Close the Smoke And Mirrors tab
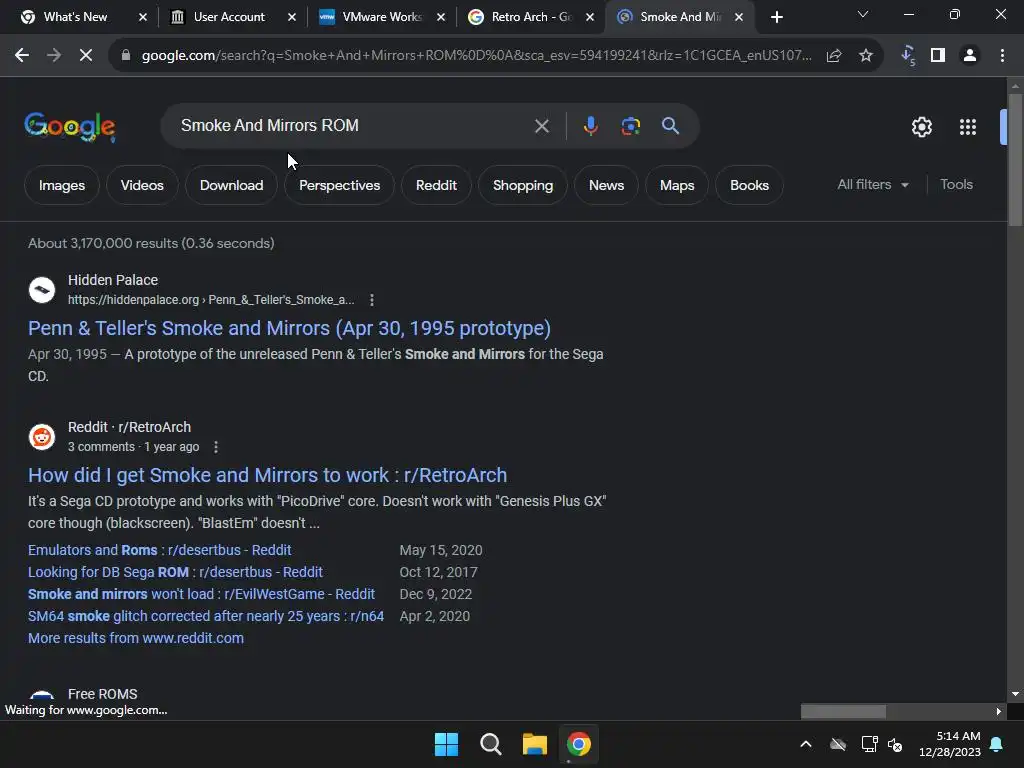 pyautogui.click(x=739, y=17)
